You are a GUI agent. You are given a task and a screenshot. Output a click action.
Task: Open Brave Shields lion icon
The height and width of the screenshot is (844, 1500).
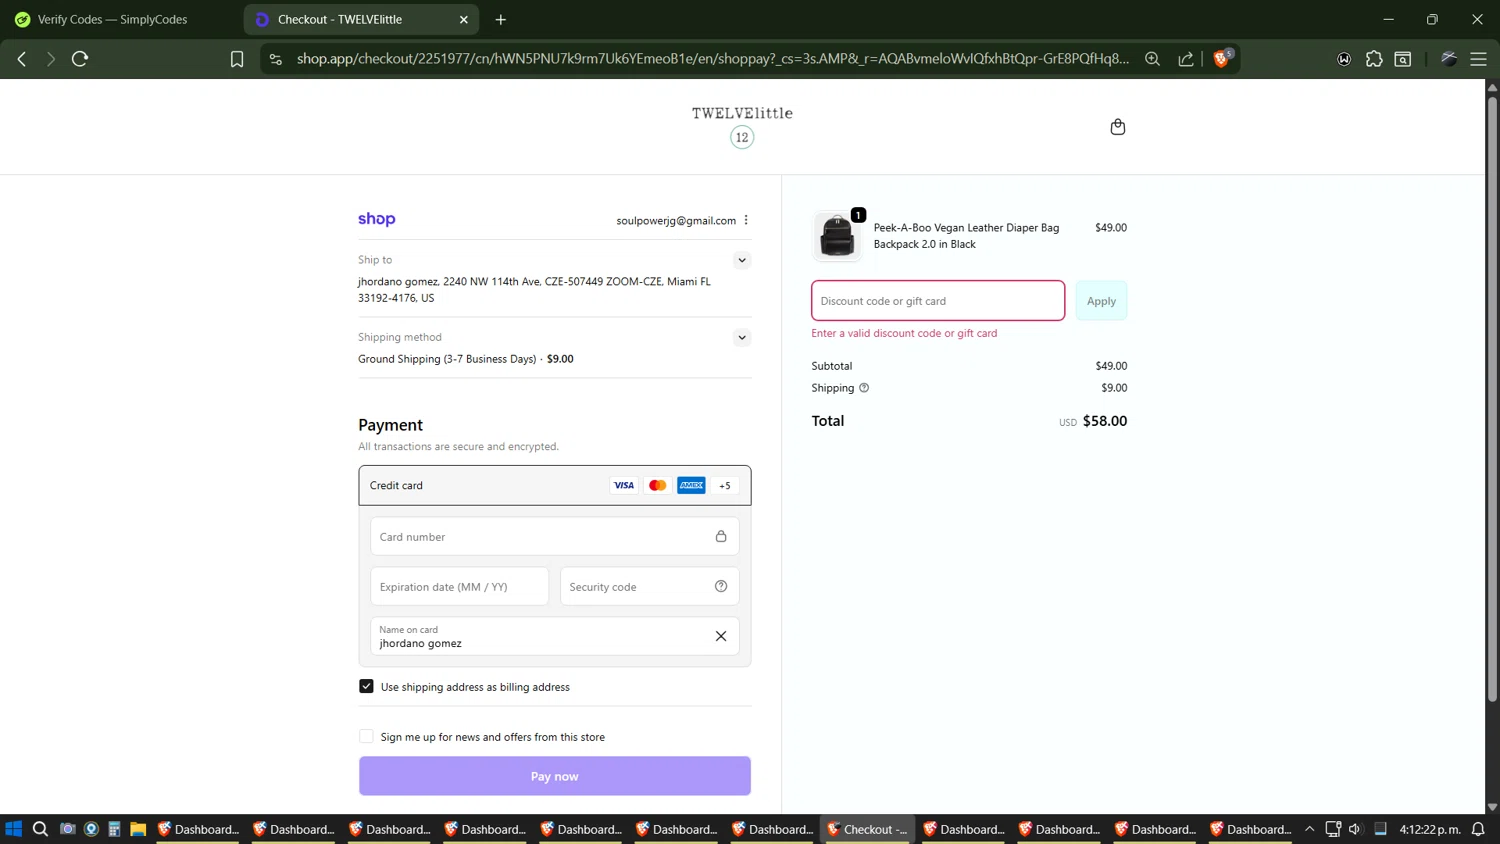point(1221,59)
